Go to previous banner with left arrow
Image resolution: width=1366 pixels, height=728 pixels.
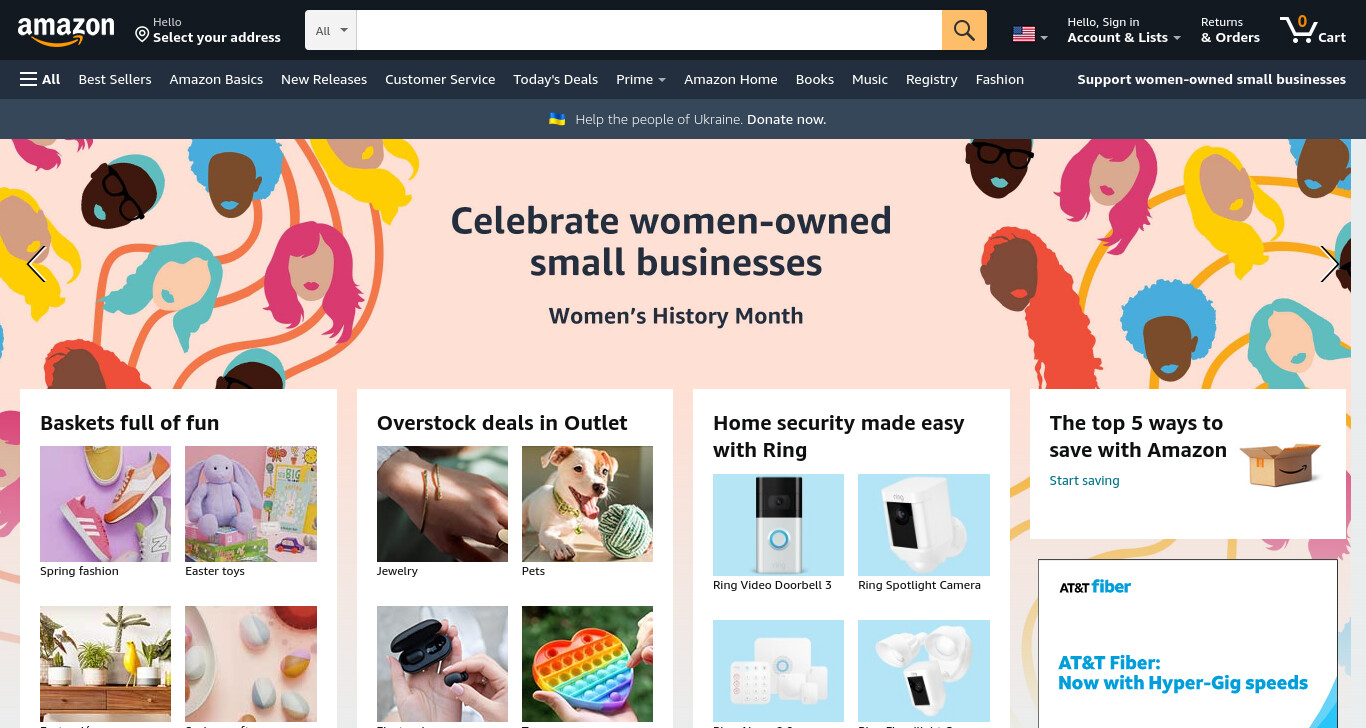[x=36, y=264]
